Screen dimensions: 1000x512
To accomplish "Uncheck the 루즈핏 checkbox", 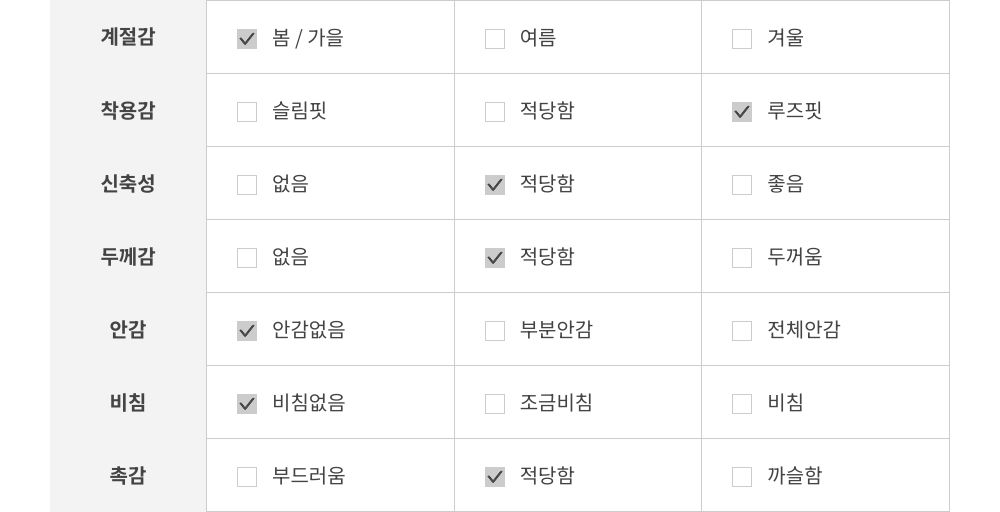I will [x=742, y=112].
